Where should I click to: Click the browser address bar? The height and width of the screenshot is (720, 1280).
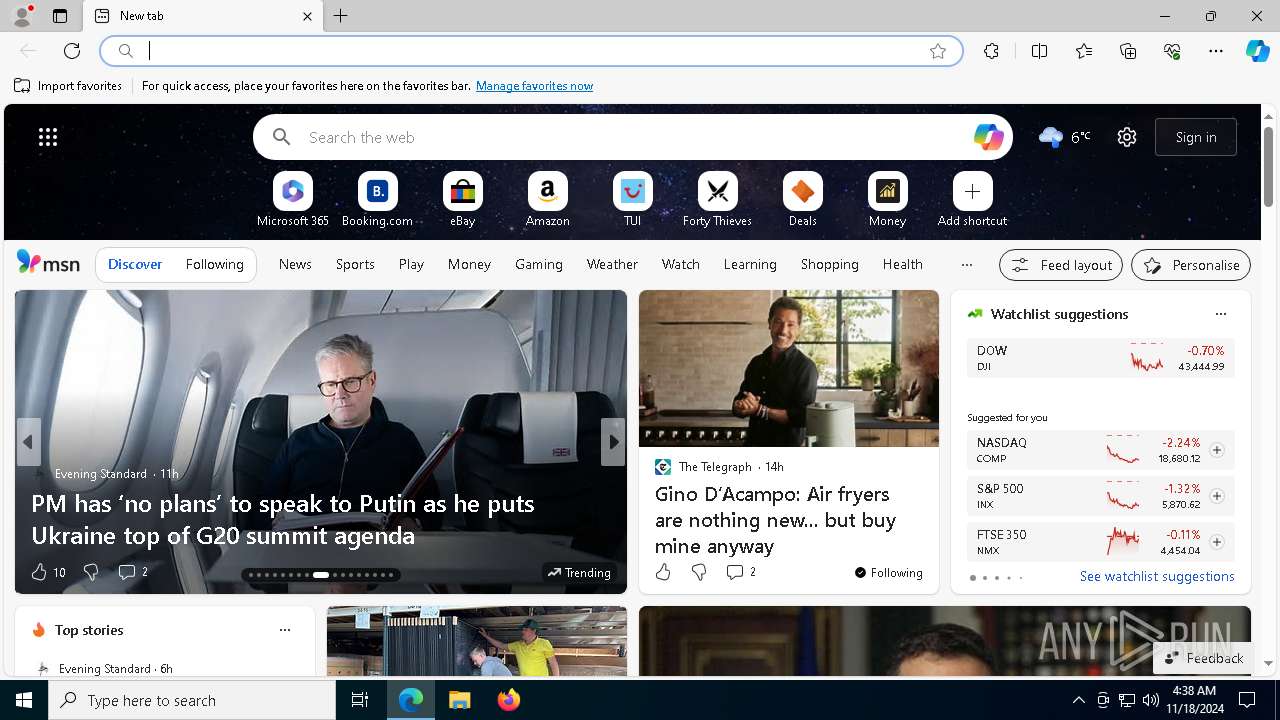pyautogui.click(x=532, y=51)
